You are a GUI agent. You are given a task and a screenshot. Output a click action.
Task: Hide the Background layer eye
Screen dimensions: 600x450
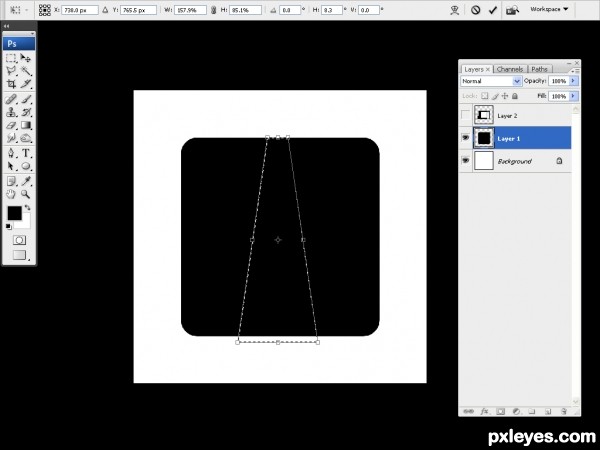coord(465,160)
